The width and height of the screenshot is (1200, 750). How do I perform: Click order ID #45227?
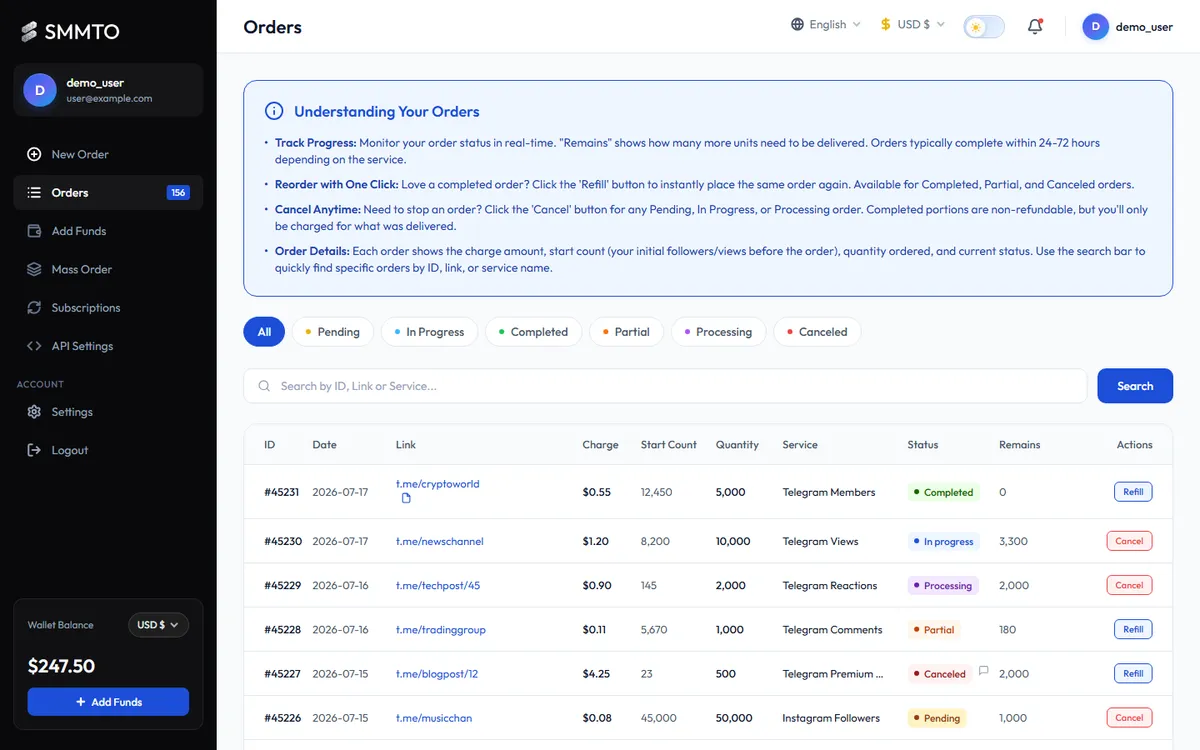click(x=283, y=674)
